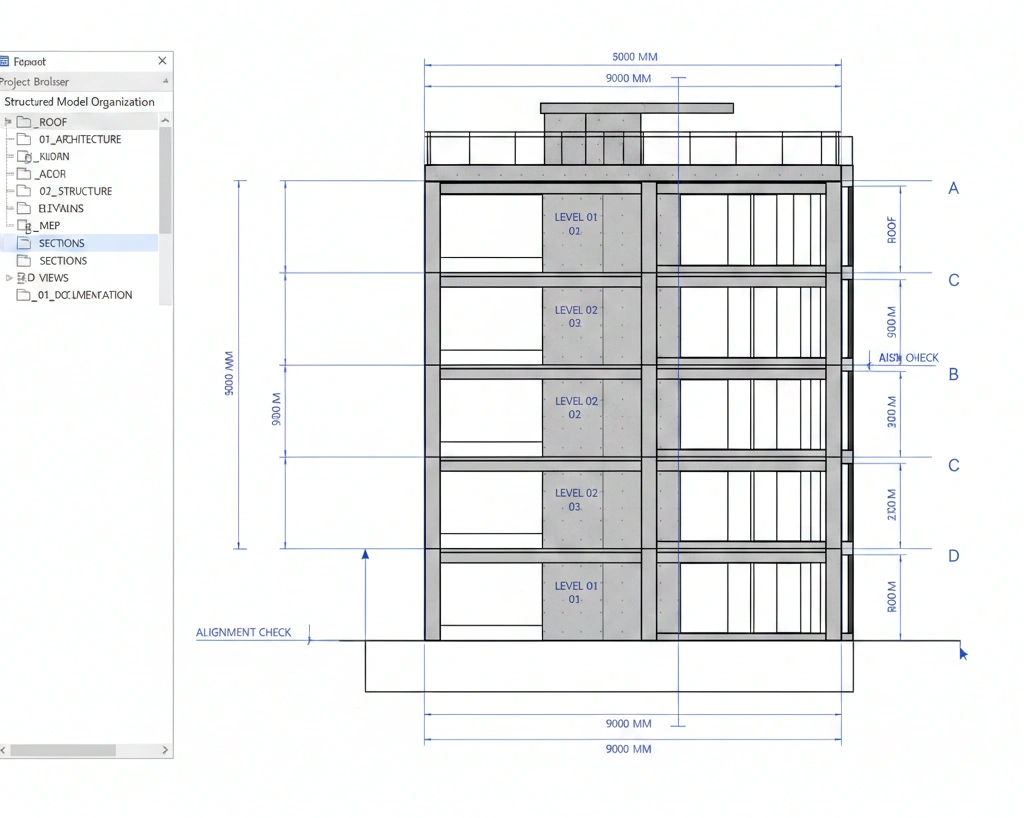1024x818 pixels.
Task: Click the horizontal scrollbar left arrow
Action: 3,750
